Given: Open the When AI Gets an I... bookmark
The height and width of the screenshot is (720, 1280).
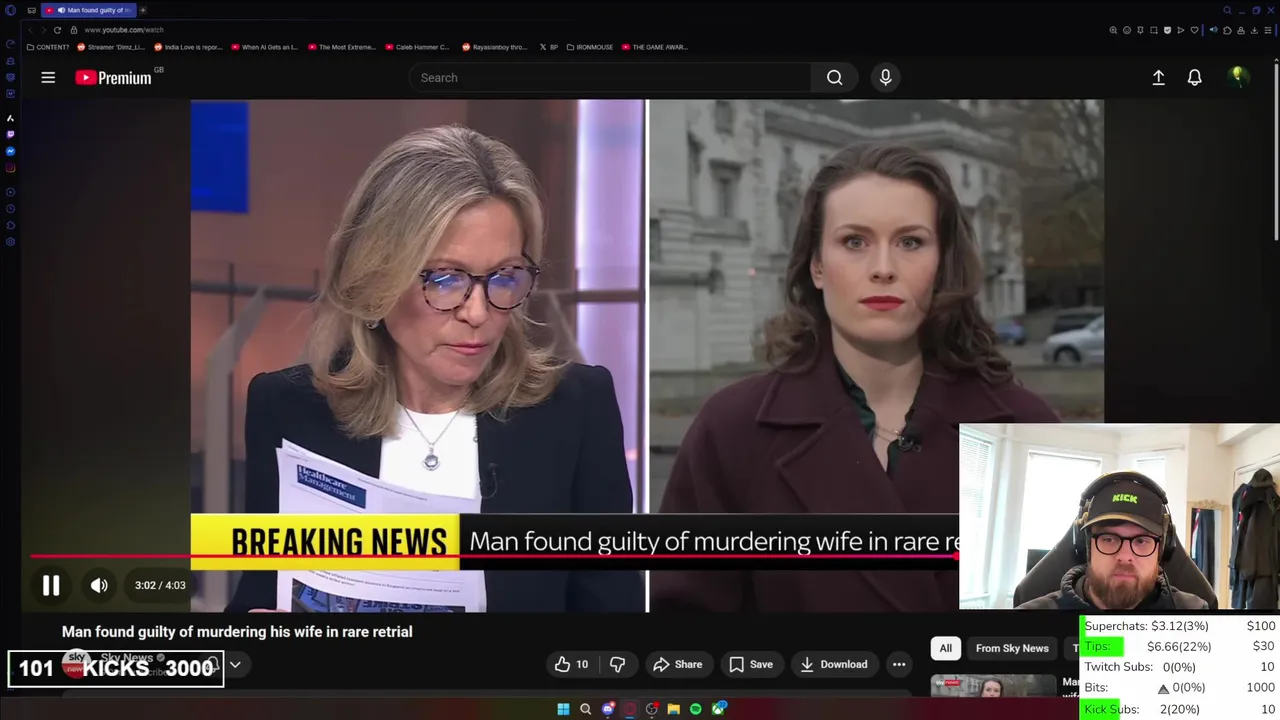Looking at the screenshot, I should [x=265, y=47].
